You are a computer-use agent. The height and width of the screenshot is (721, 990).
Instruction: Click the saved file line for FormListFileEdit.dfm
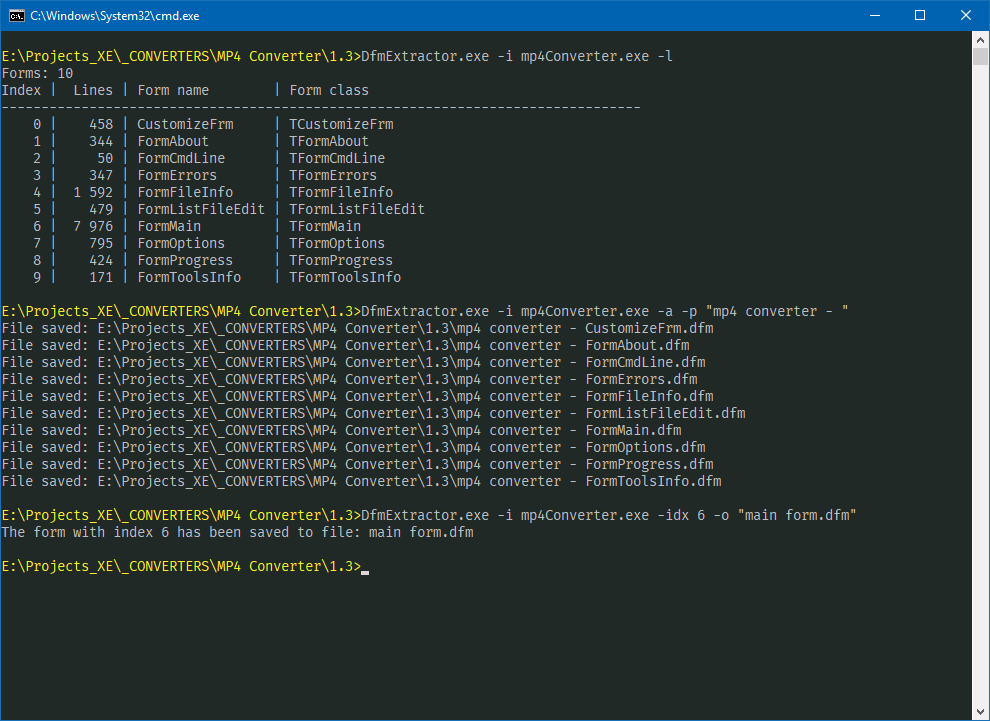click(374, 414)
